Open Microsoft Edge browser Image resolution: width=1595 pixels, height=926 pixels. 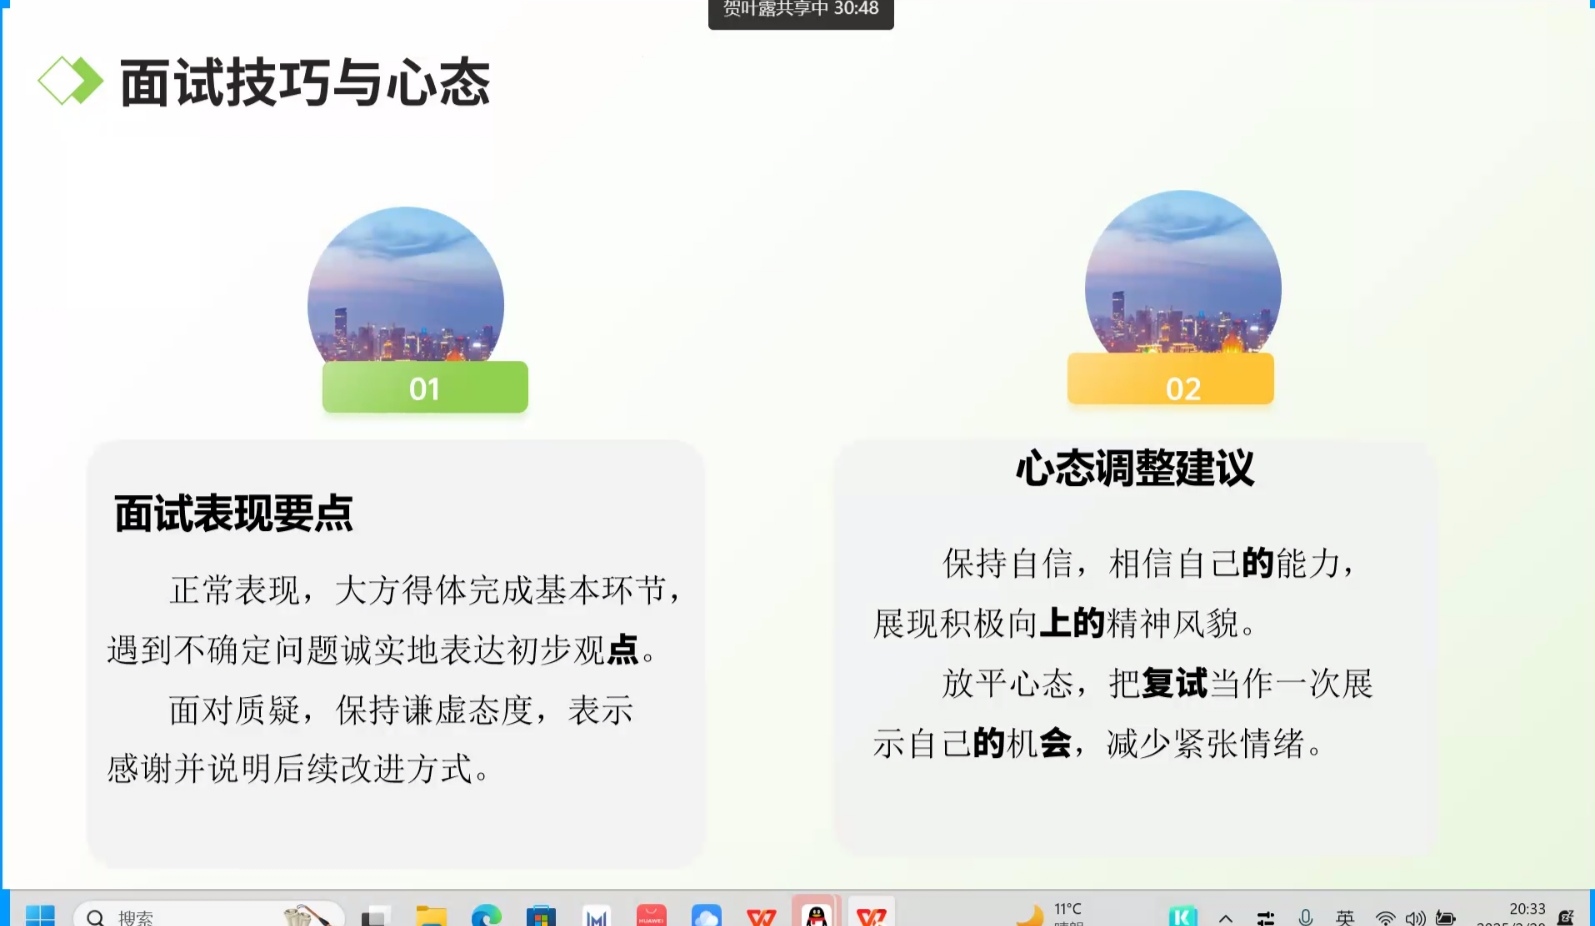[x=486, y=915]
